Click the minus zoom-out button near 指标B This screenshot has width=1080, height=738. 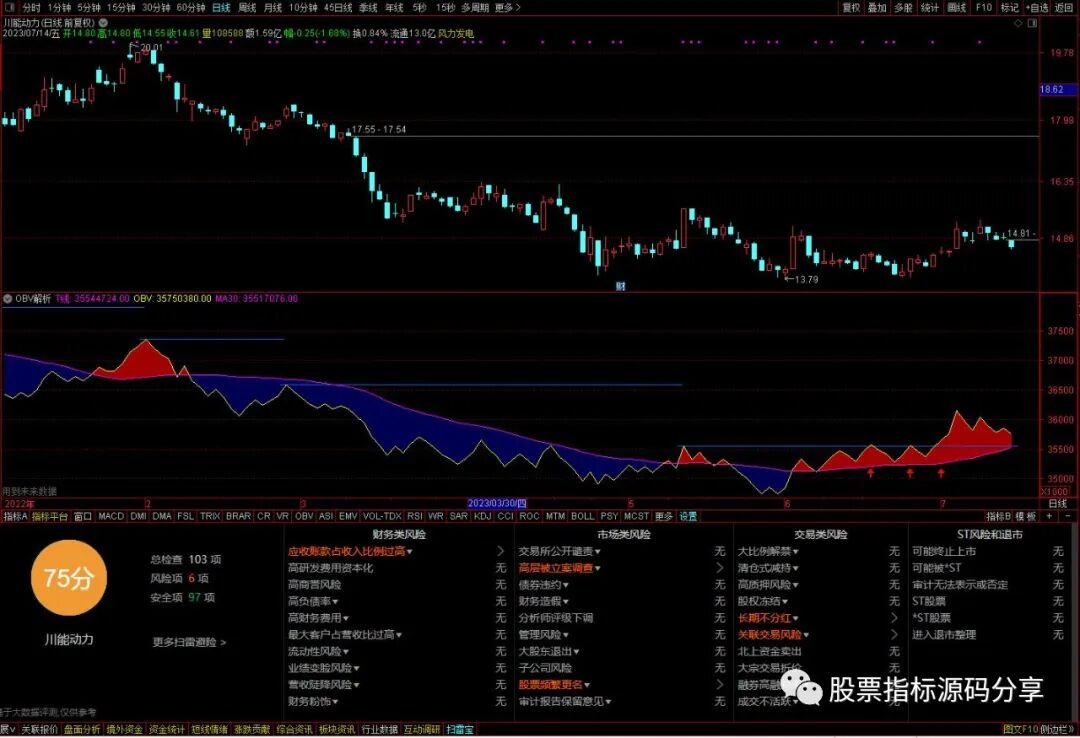coord(1068,515)
